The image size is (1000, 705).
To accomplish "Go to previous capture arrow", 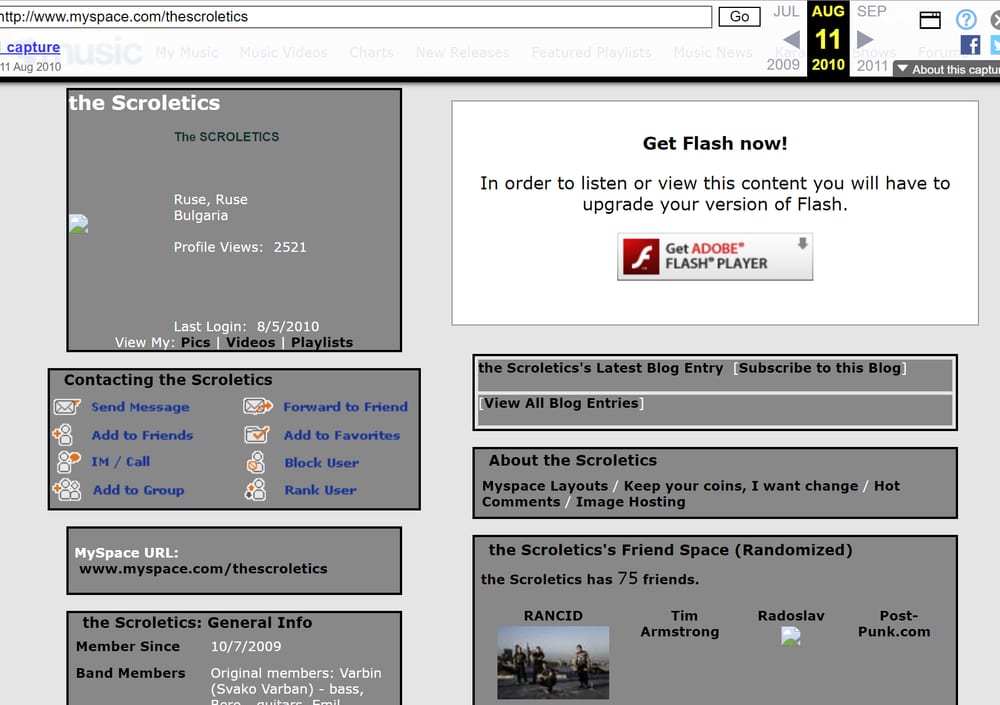I will 791,40.
